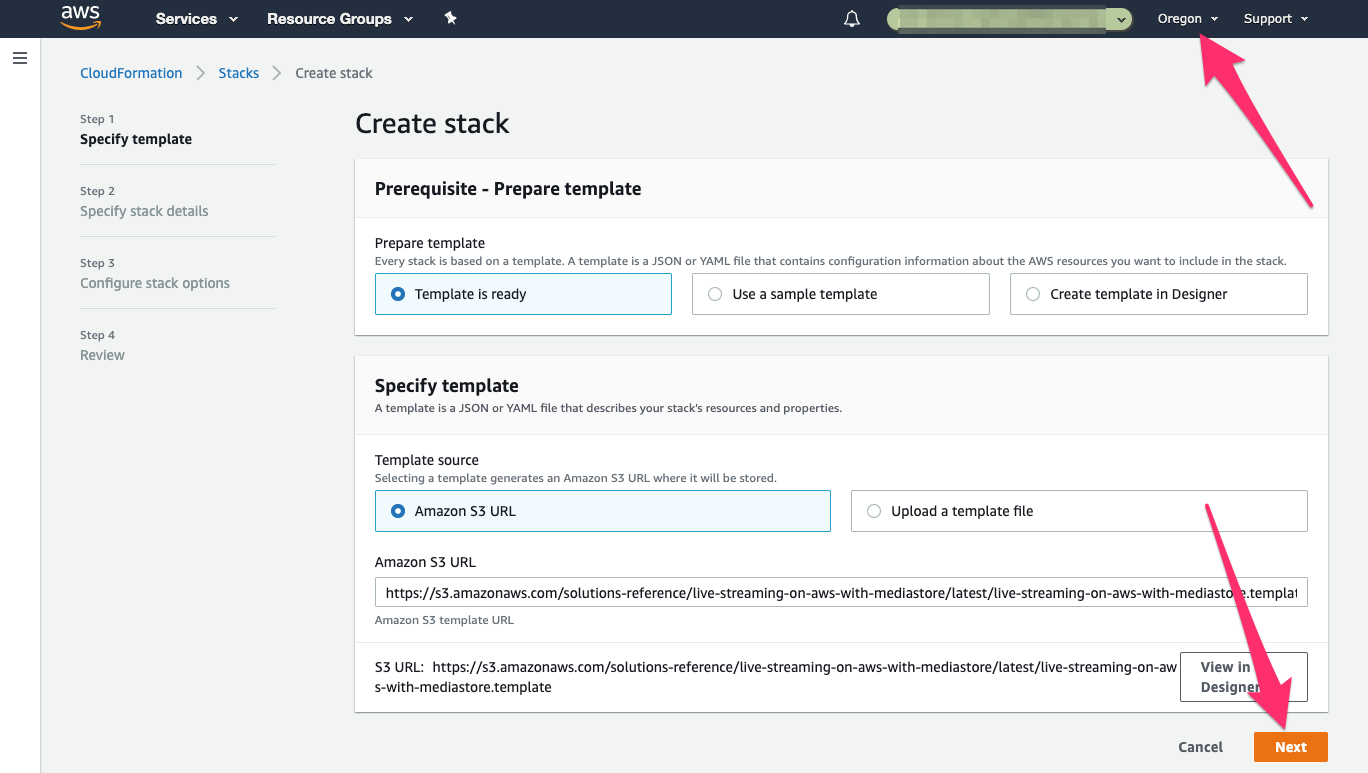Choose Upload a template file option
Screen dimensions: 1368x773
pos(1079,511)
